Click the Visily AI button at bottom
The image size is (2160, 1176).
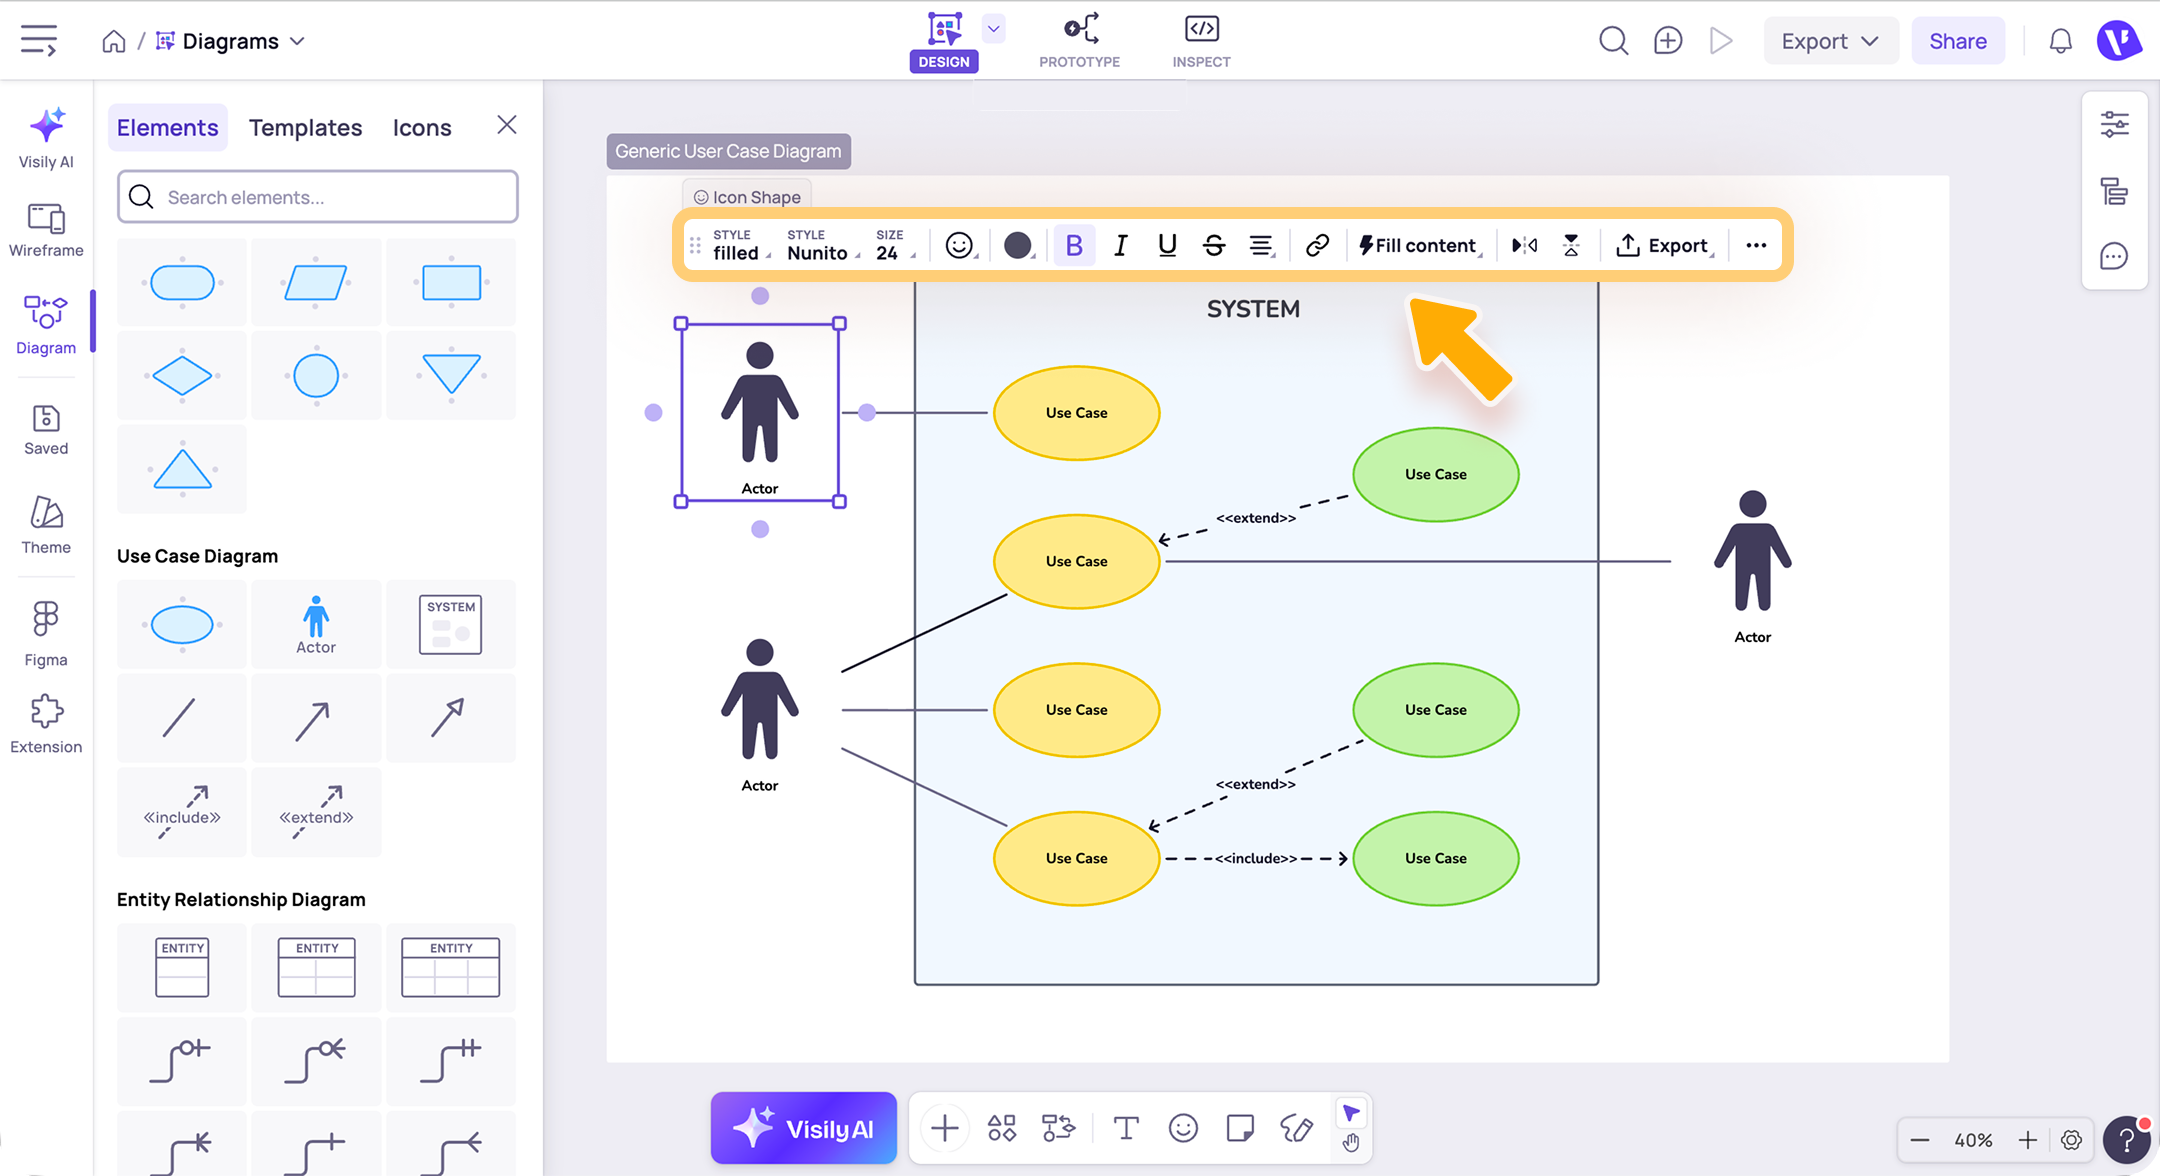[804, 1128]
